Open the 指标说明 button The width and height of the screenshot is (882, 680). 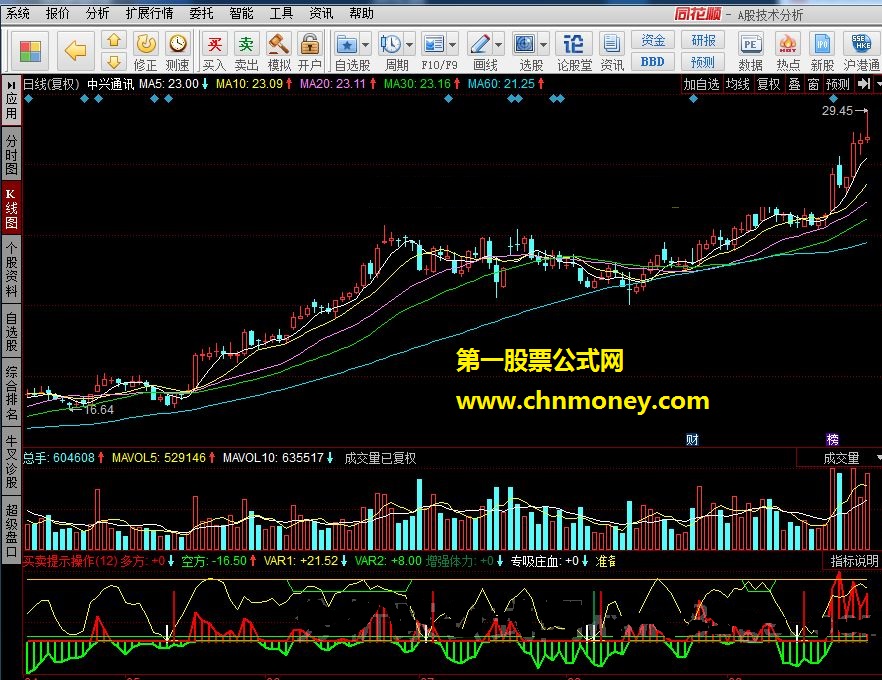pyautogui.click(x=854, y=561)
